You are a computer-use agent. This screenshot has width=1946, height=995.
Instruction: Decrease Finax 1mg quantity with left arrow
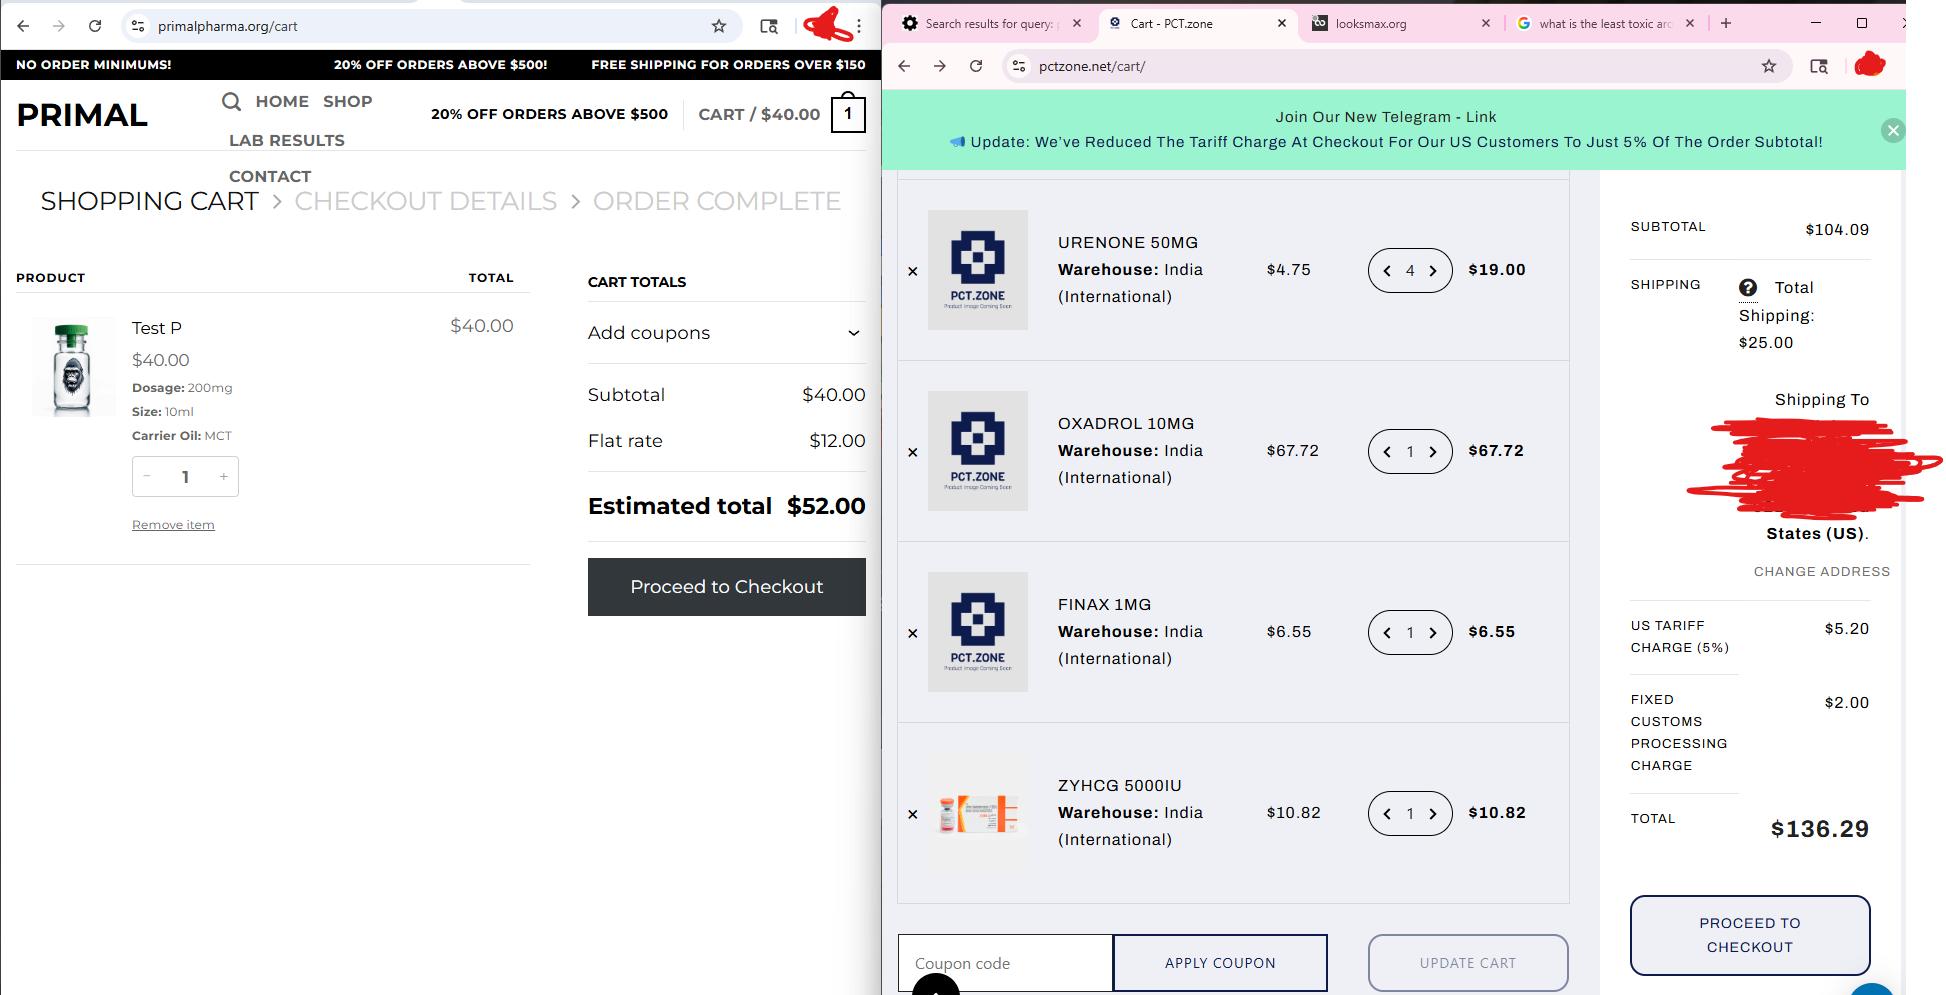click(x=1387, y=633)
